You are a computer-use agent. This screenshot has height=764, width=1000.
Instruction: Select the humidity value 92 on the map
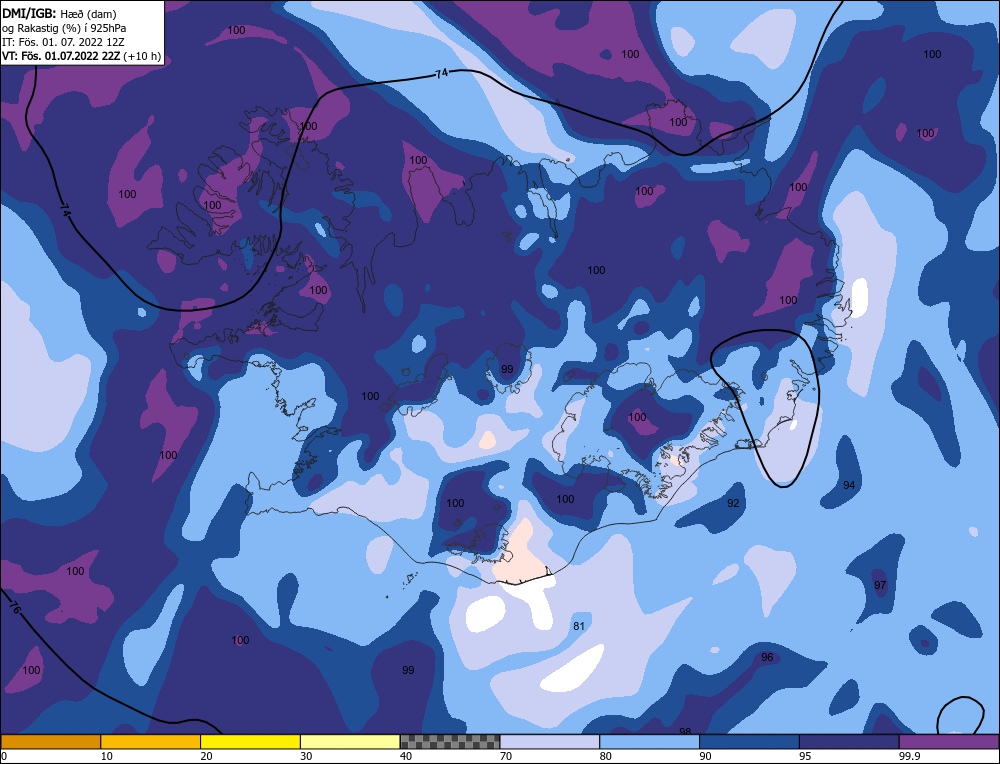(x=733, y=503)
